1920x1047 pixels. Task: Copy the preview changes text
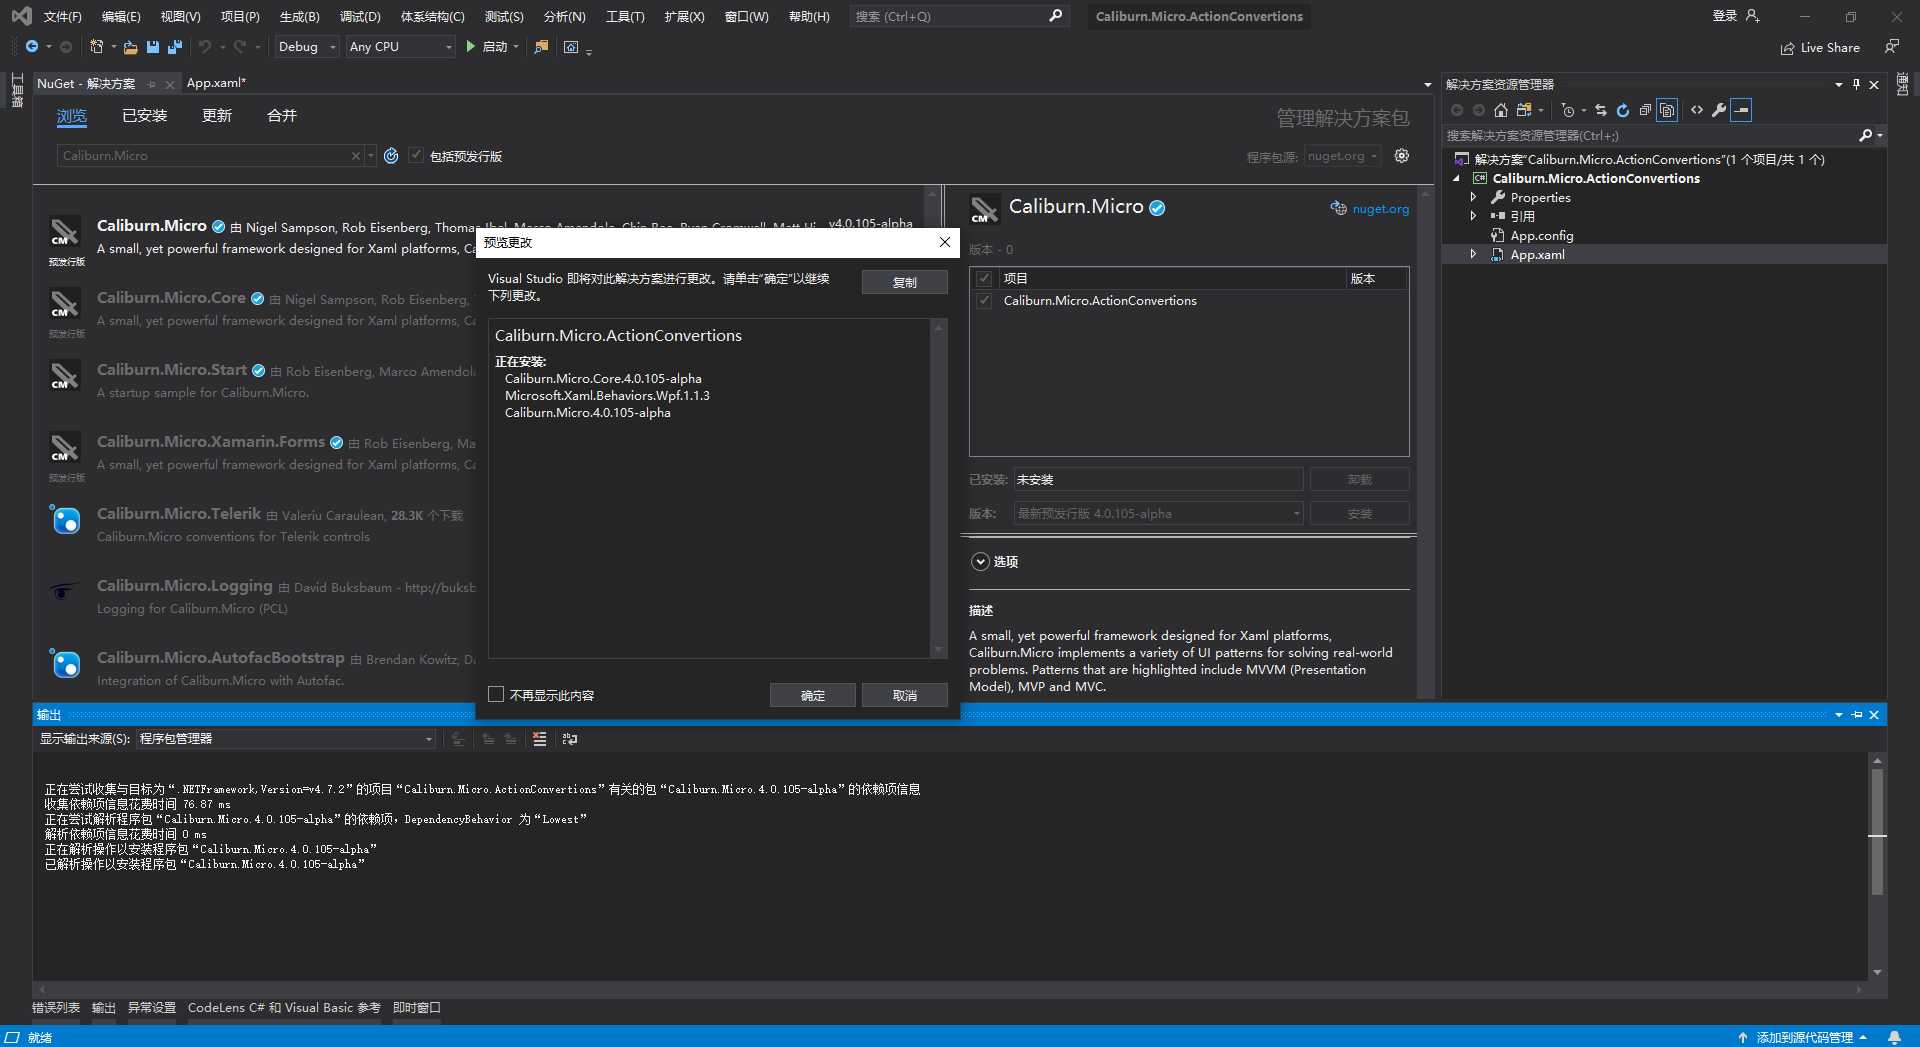[x=905, y=282]
